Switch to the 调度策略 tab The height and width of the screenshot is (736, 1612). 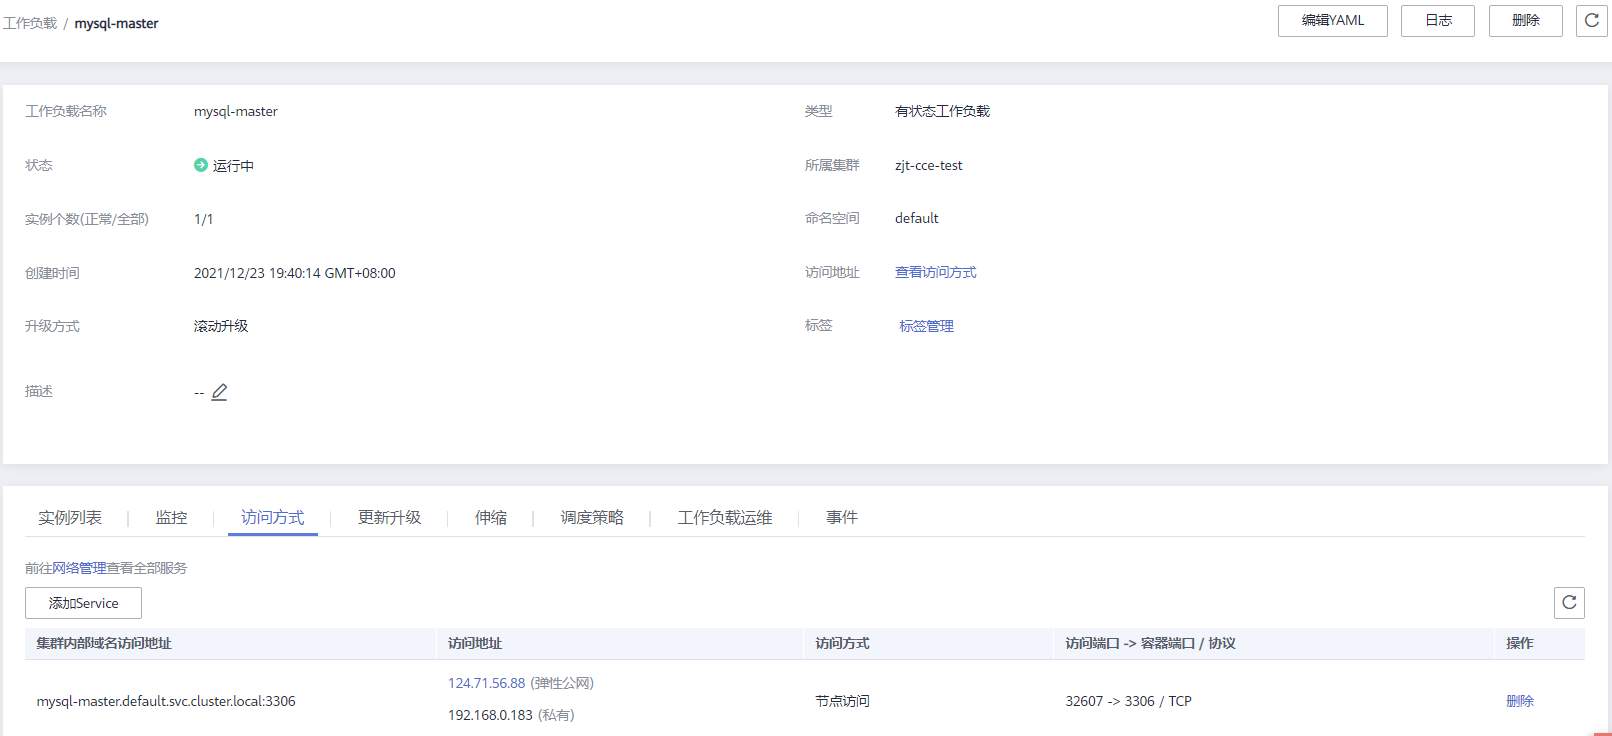(591, 517)
